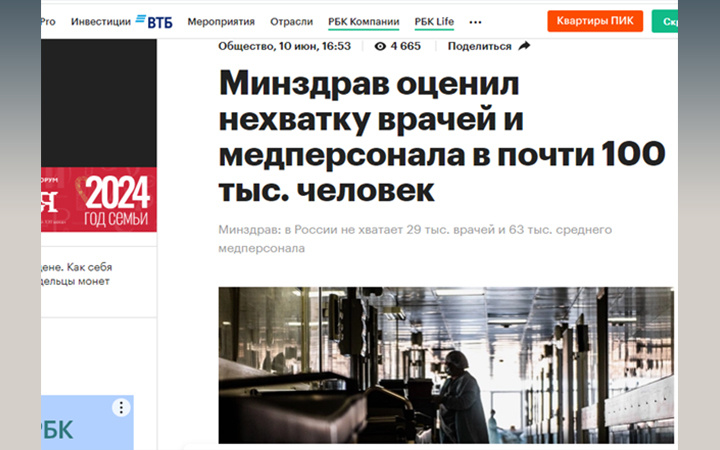Click the Квартиры ПИК orange button
The width and height of the screenshot is (720, 450).
(x=595, y=21)
